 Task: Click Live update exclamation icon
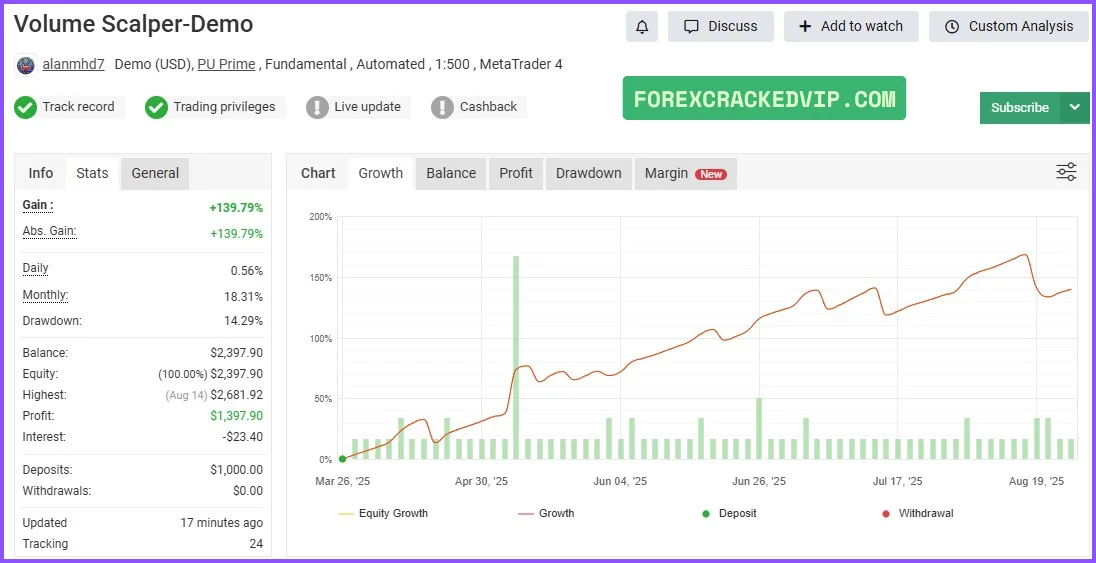(317, 108)
